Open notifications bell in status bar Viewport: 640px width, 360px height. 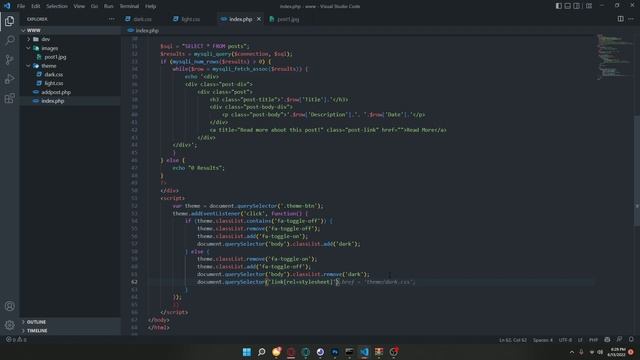tap(631, 340)
